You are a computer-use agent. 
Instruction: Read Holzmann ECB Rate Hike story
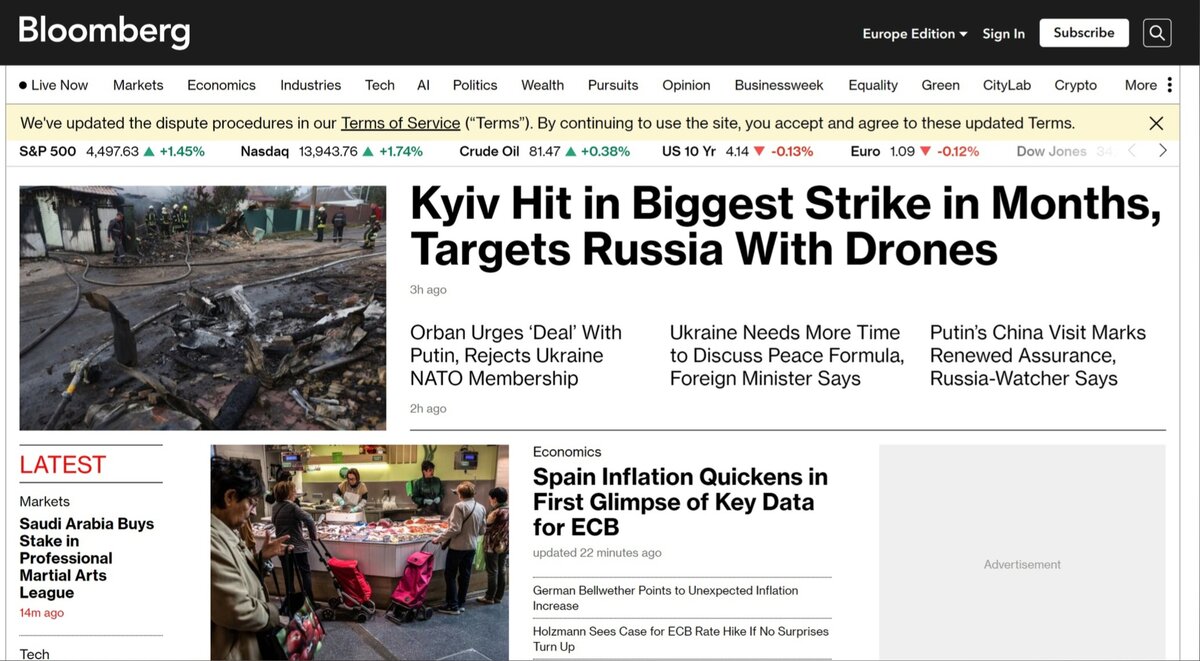[681, 639]
